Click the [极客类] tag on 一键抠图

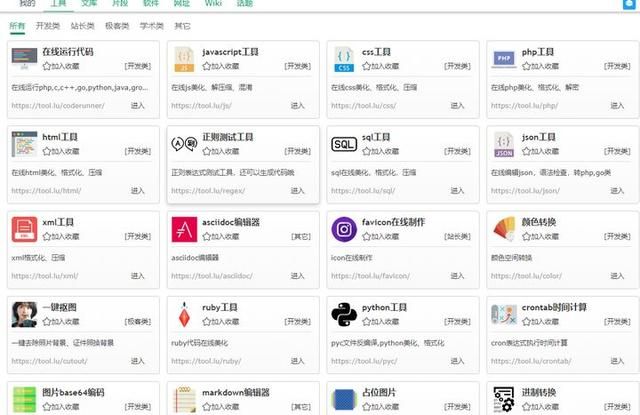[138, 322]
